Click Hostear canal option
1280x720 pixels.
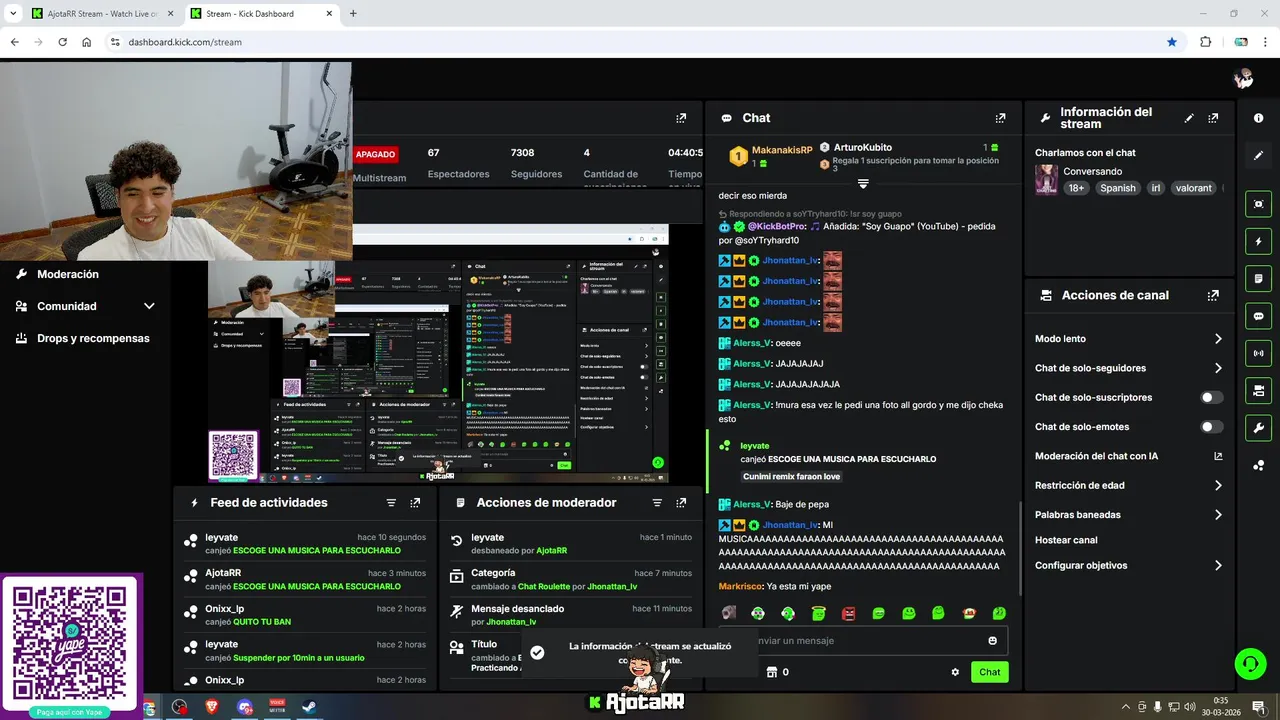[1066, 540]
